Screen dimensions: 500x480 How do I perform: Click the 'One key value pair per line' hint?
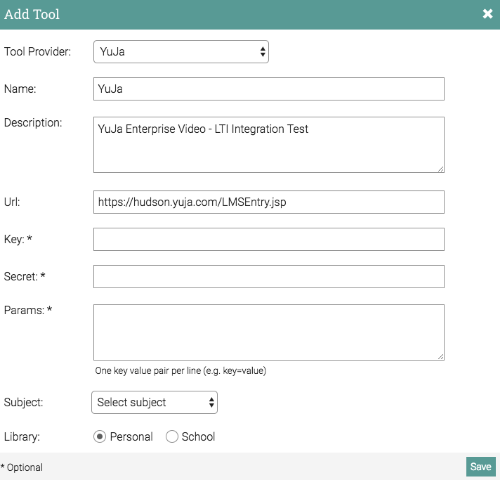pos(180,371)
